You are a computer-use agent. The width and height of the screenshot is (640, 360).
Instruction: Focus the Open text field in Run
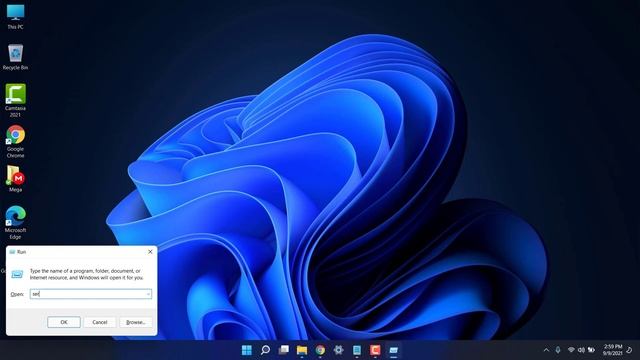pyautogui.click(x=91, y=294)
